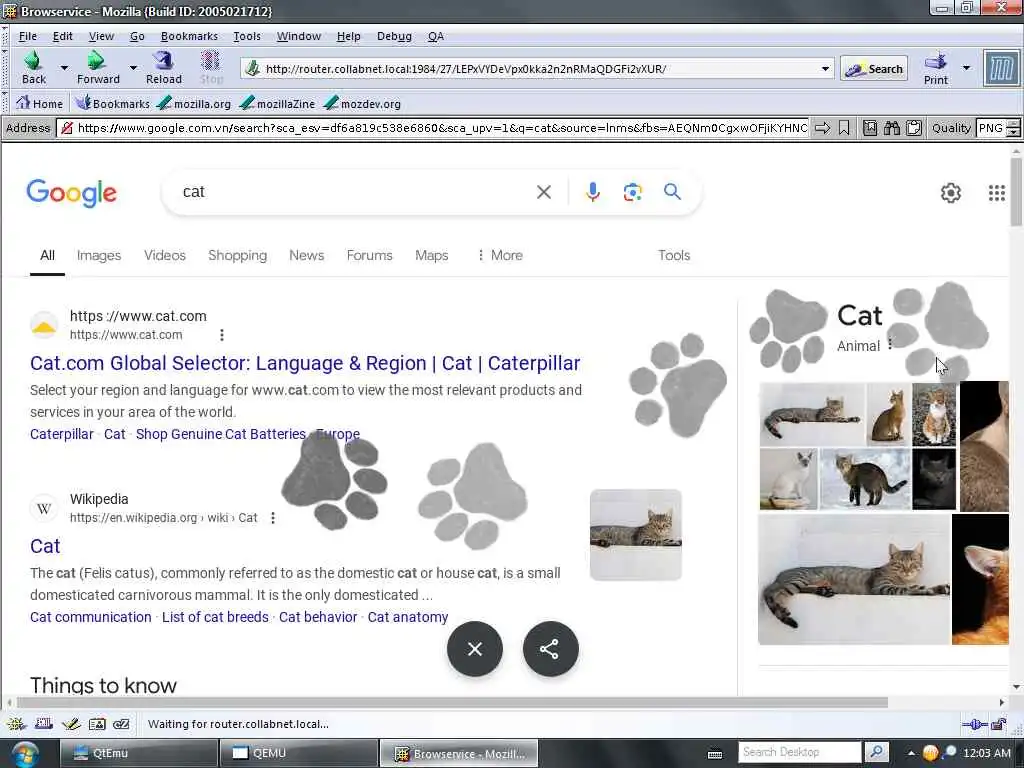Open Home from the bookmarks toolbar

39,103
